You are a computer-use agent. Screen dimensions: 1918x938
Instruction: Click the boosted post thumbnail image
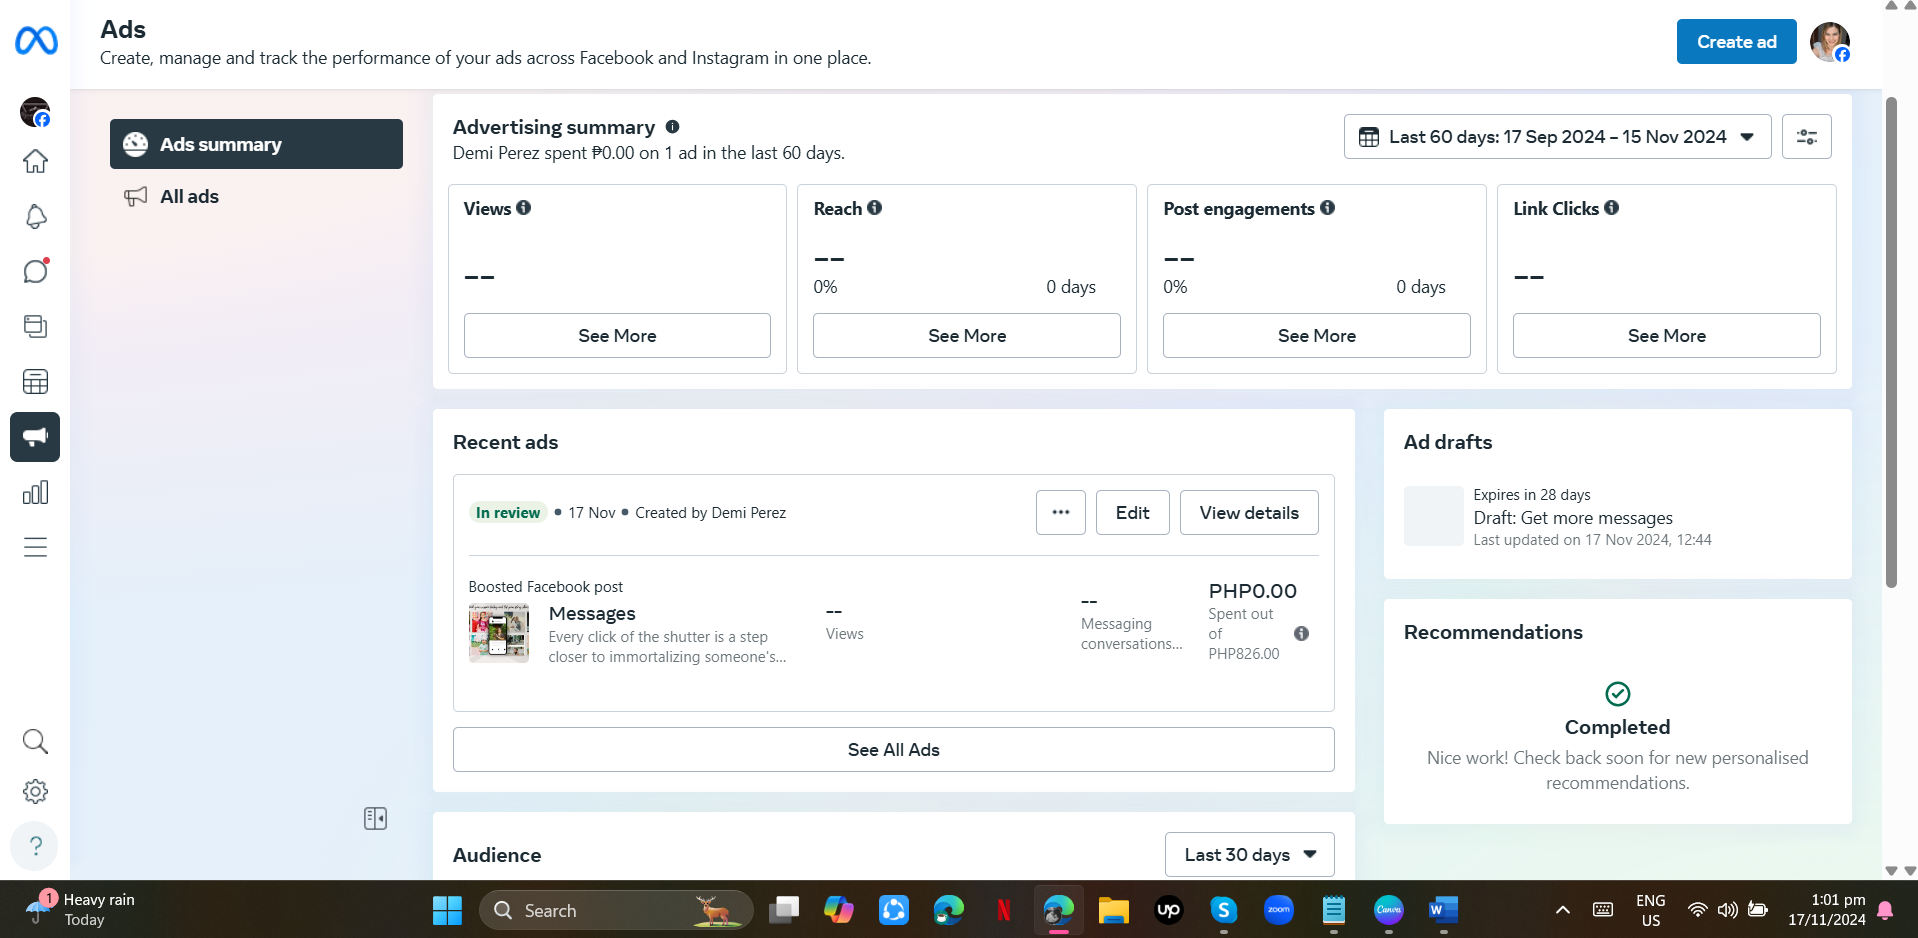(x=499, y=633)
